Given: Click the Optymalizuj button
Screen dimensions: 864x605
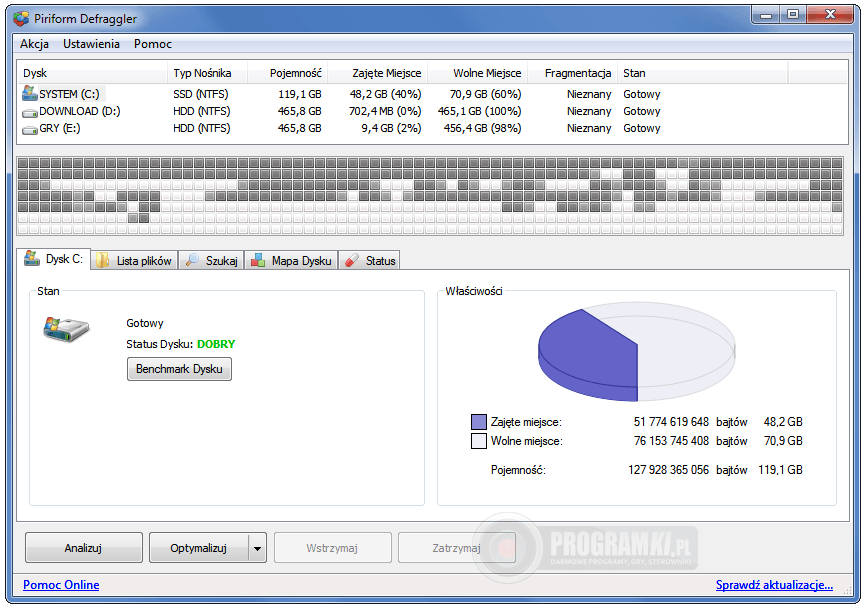Looking at the screenshot, I should click(x=198, y=548).
